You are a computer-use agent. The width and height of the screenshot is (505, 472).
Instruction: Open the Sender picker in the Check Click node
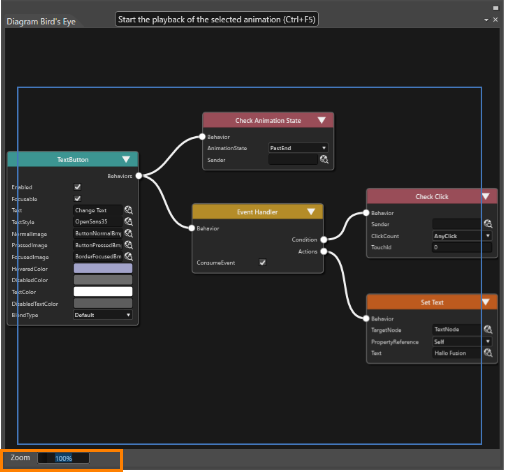(488, 224)
